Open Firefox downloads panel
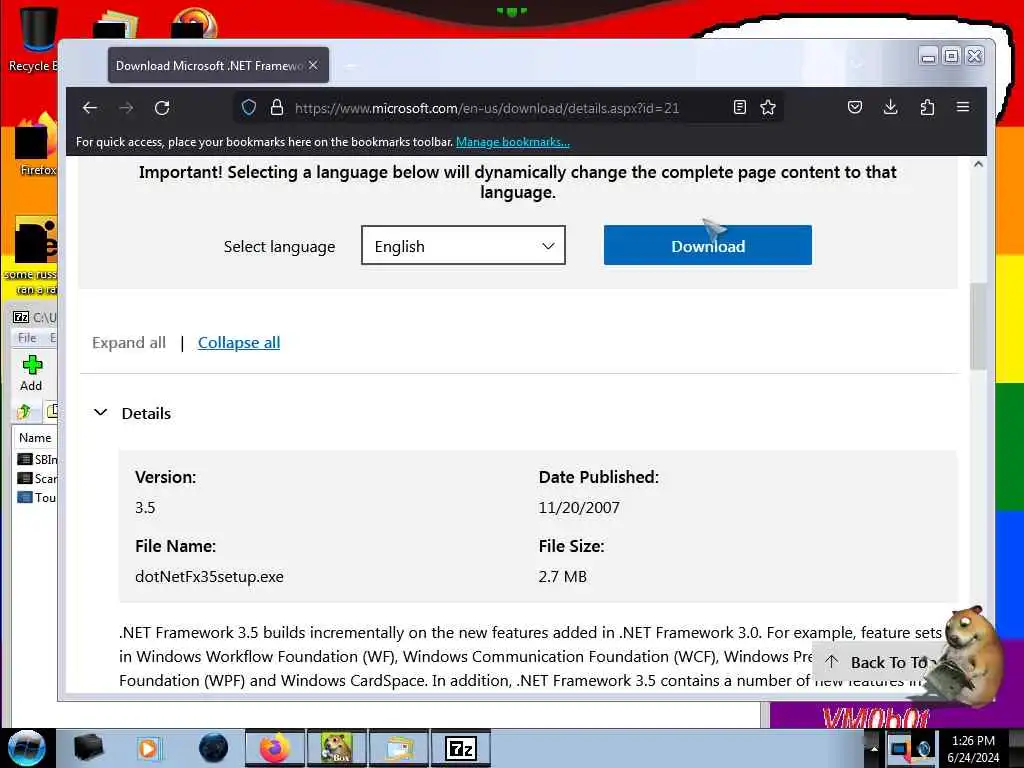1024x768 pixels. pos(890,107)
